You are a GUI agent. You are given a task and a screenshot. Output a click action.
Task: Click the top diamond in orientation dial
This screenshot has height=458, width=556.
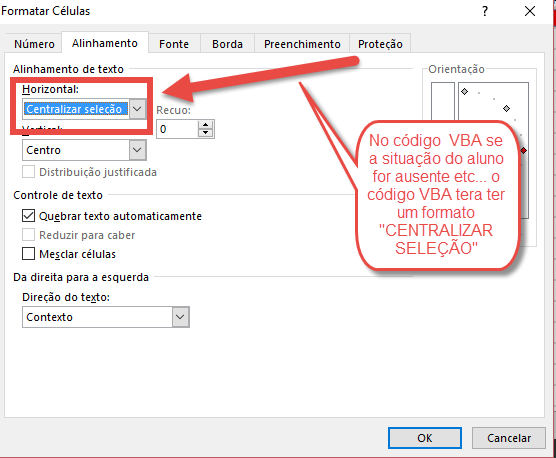click(465, 91)
